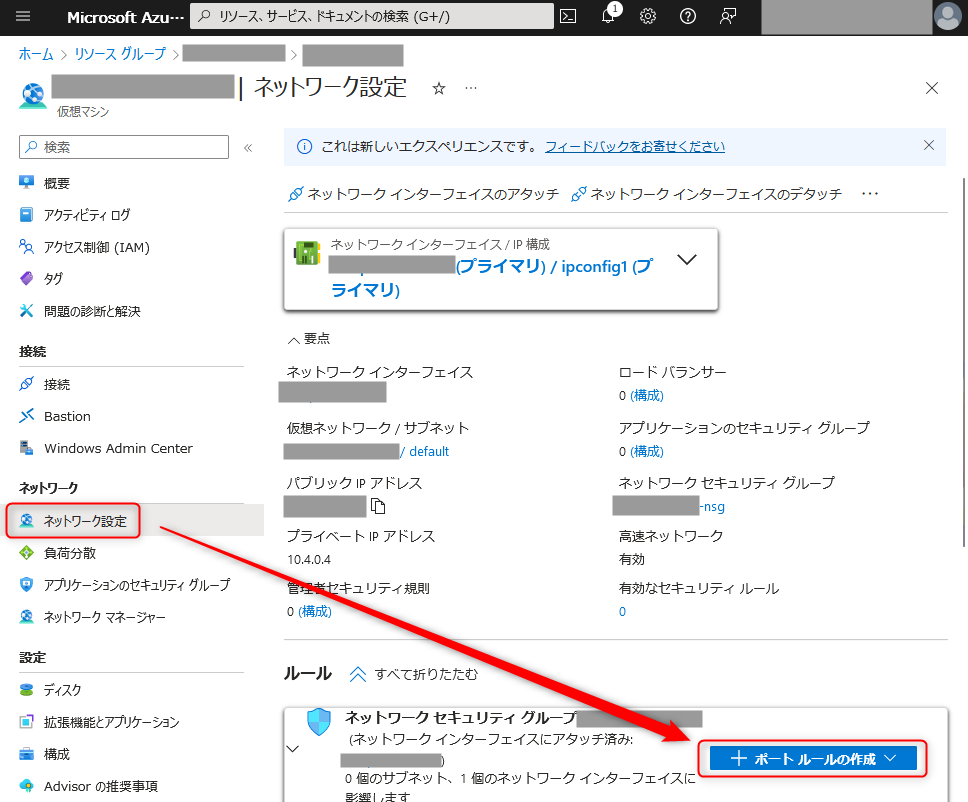
Task: Open ディスク under settings
Action: click(x=50, y=690)
